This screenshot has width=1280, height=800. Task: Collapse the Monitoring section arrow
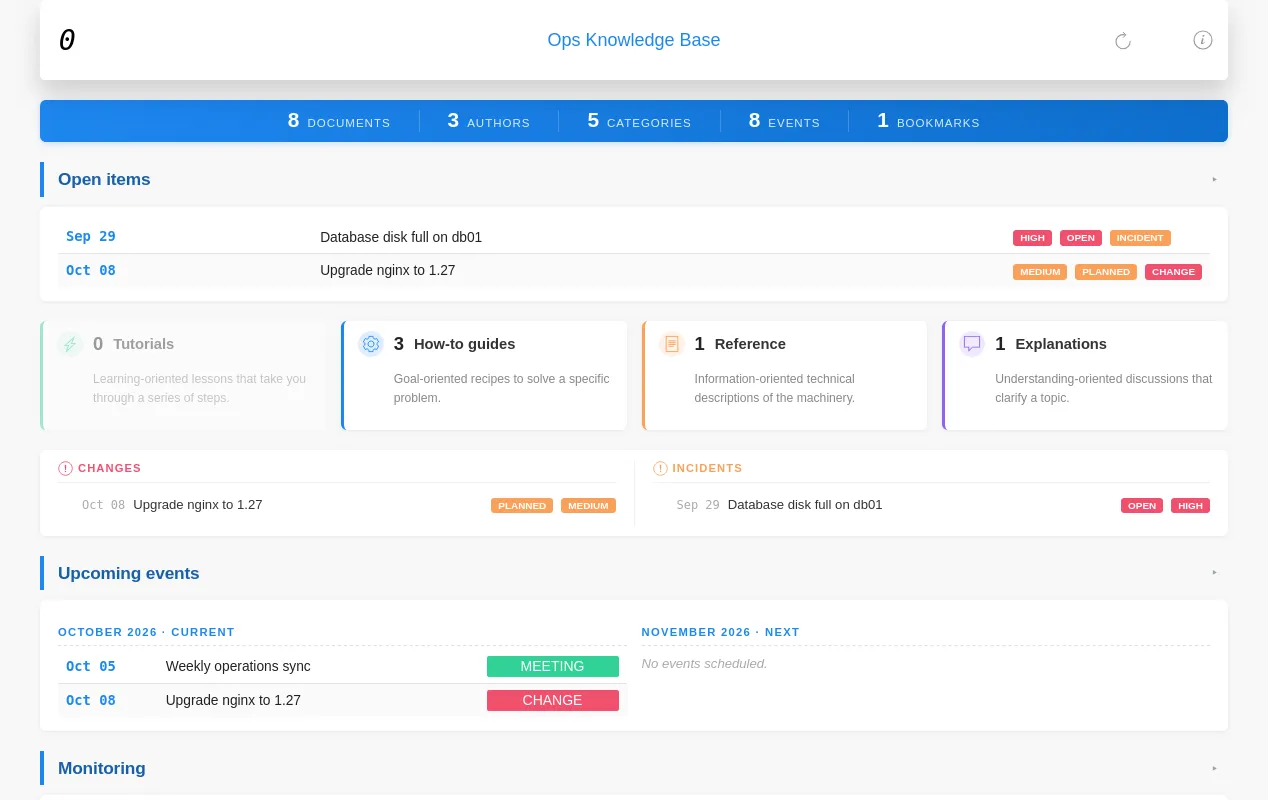point(1215,768)
